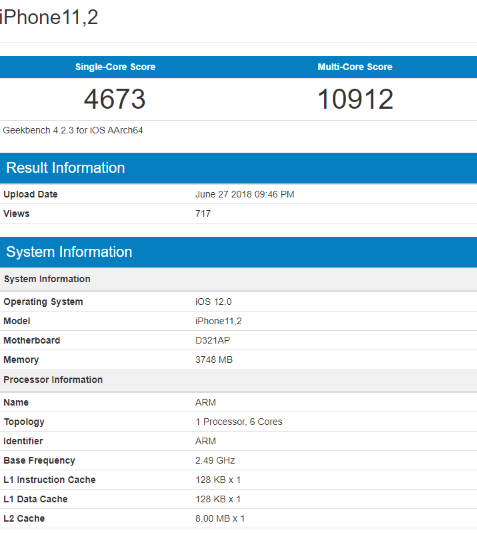Select the 2.49 GHz value
477x533 pixels.
point(215,460)
